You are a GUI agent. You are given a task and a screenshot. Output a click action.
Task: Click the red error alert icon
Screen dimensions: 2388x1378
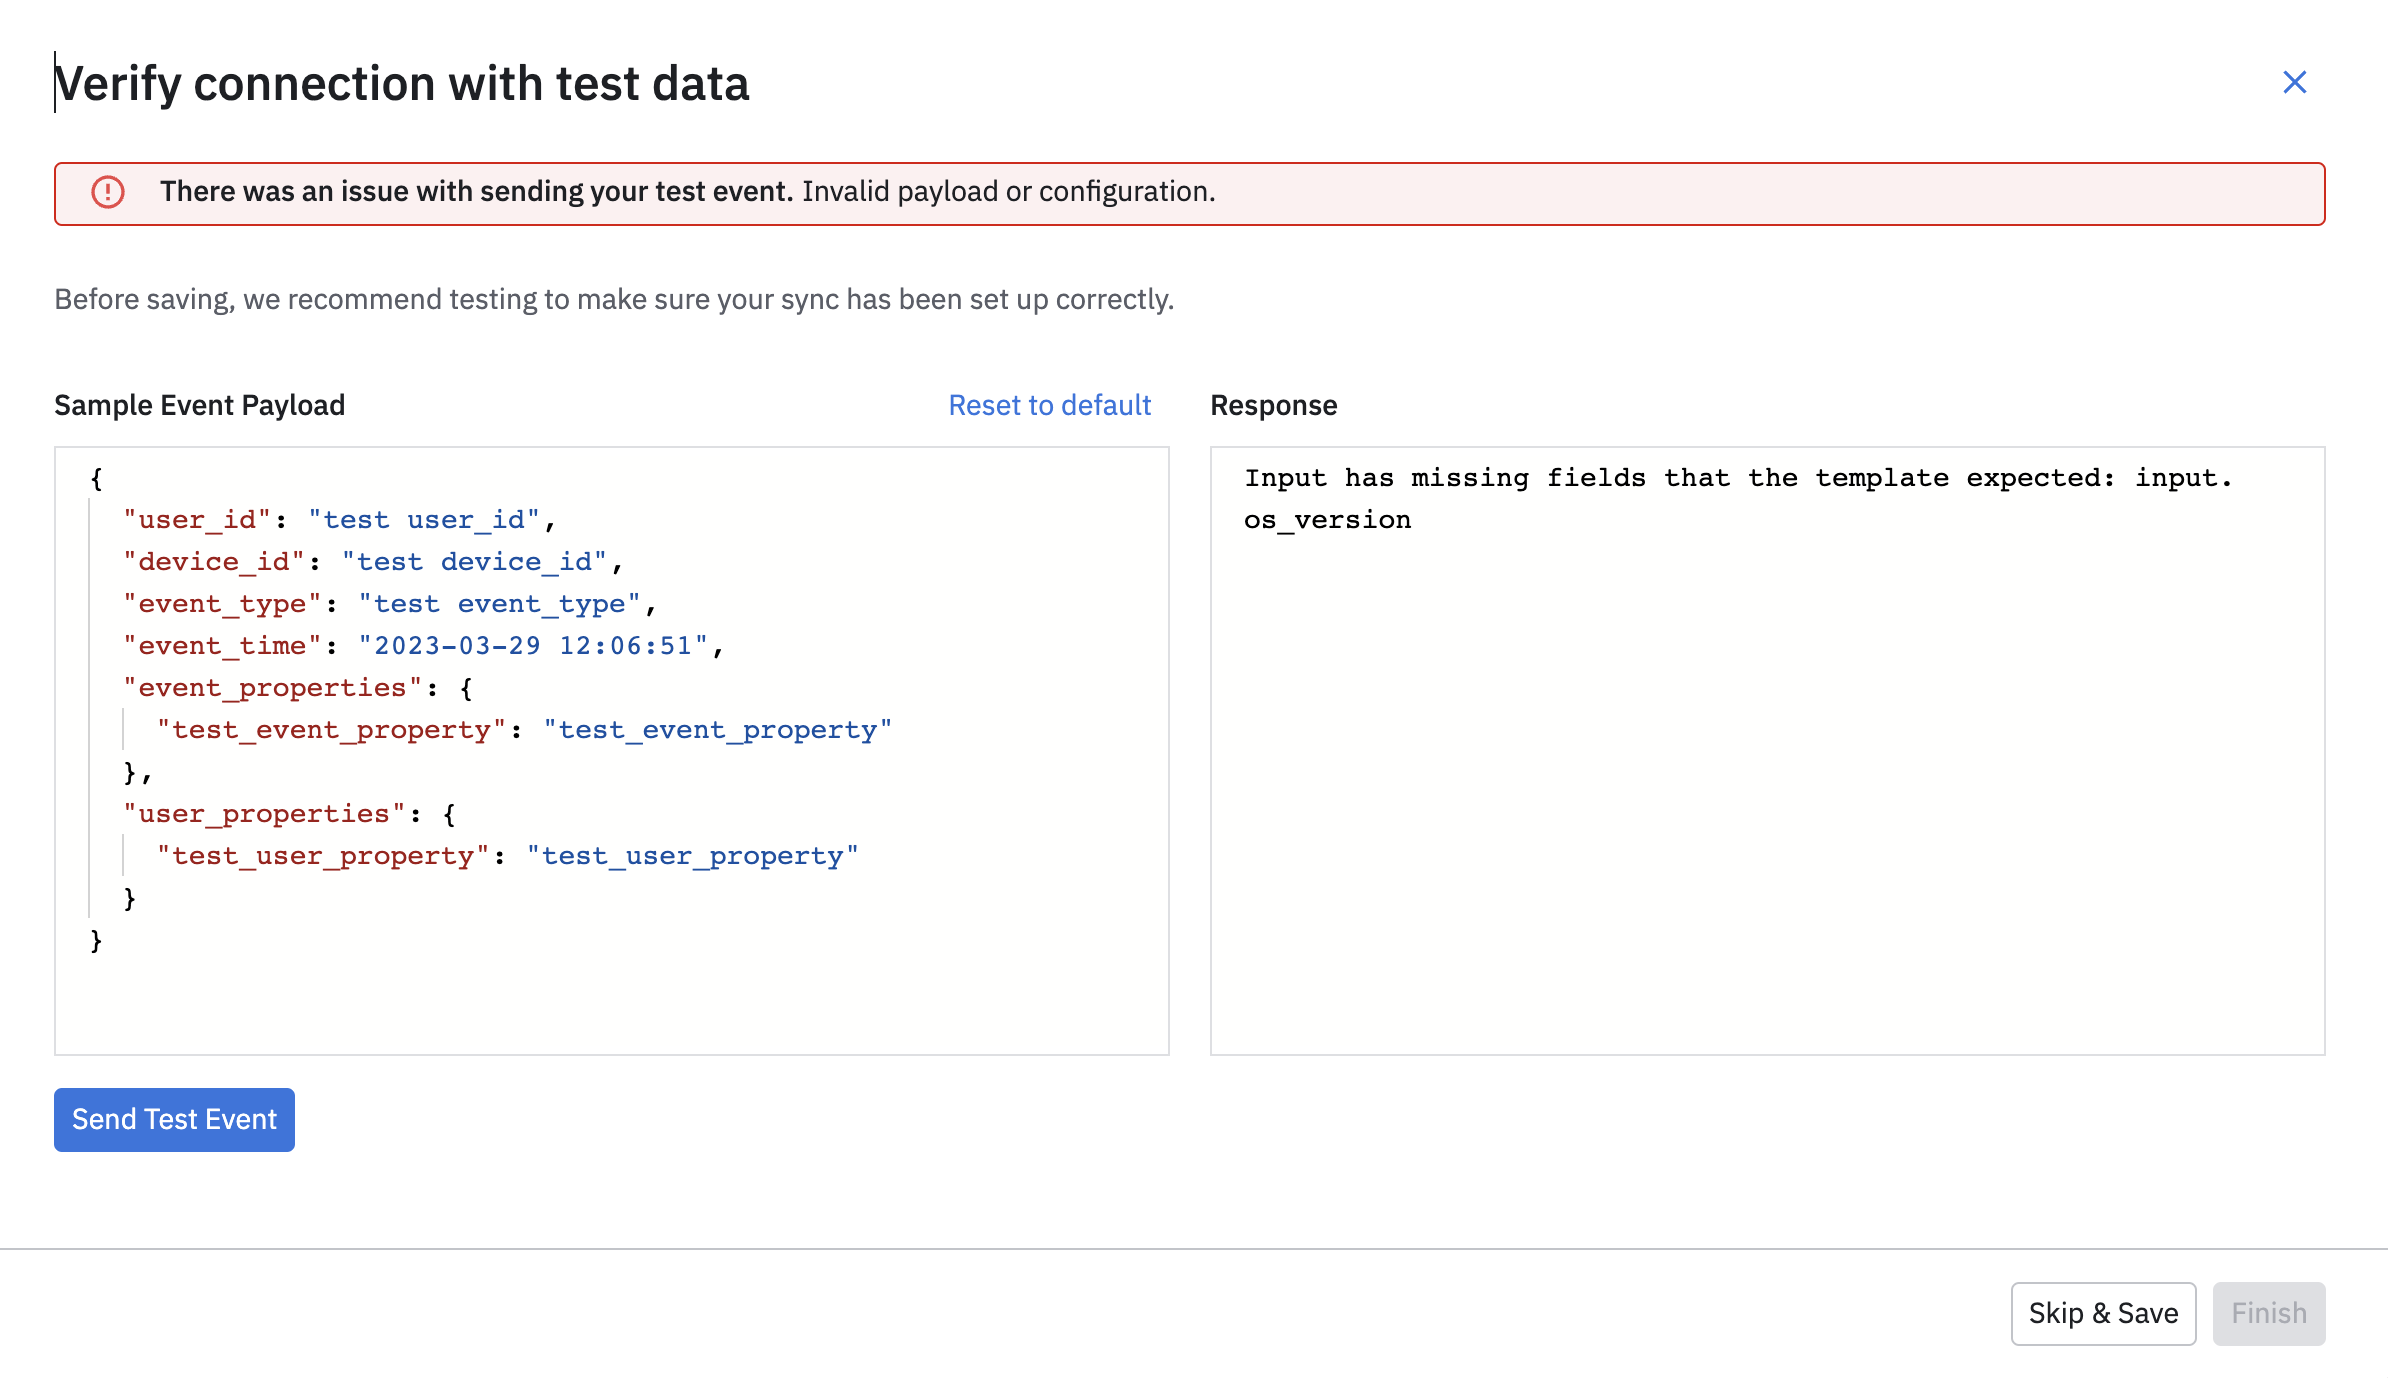(x=108, y=192)
